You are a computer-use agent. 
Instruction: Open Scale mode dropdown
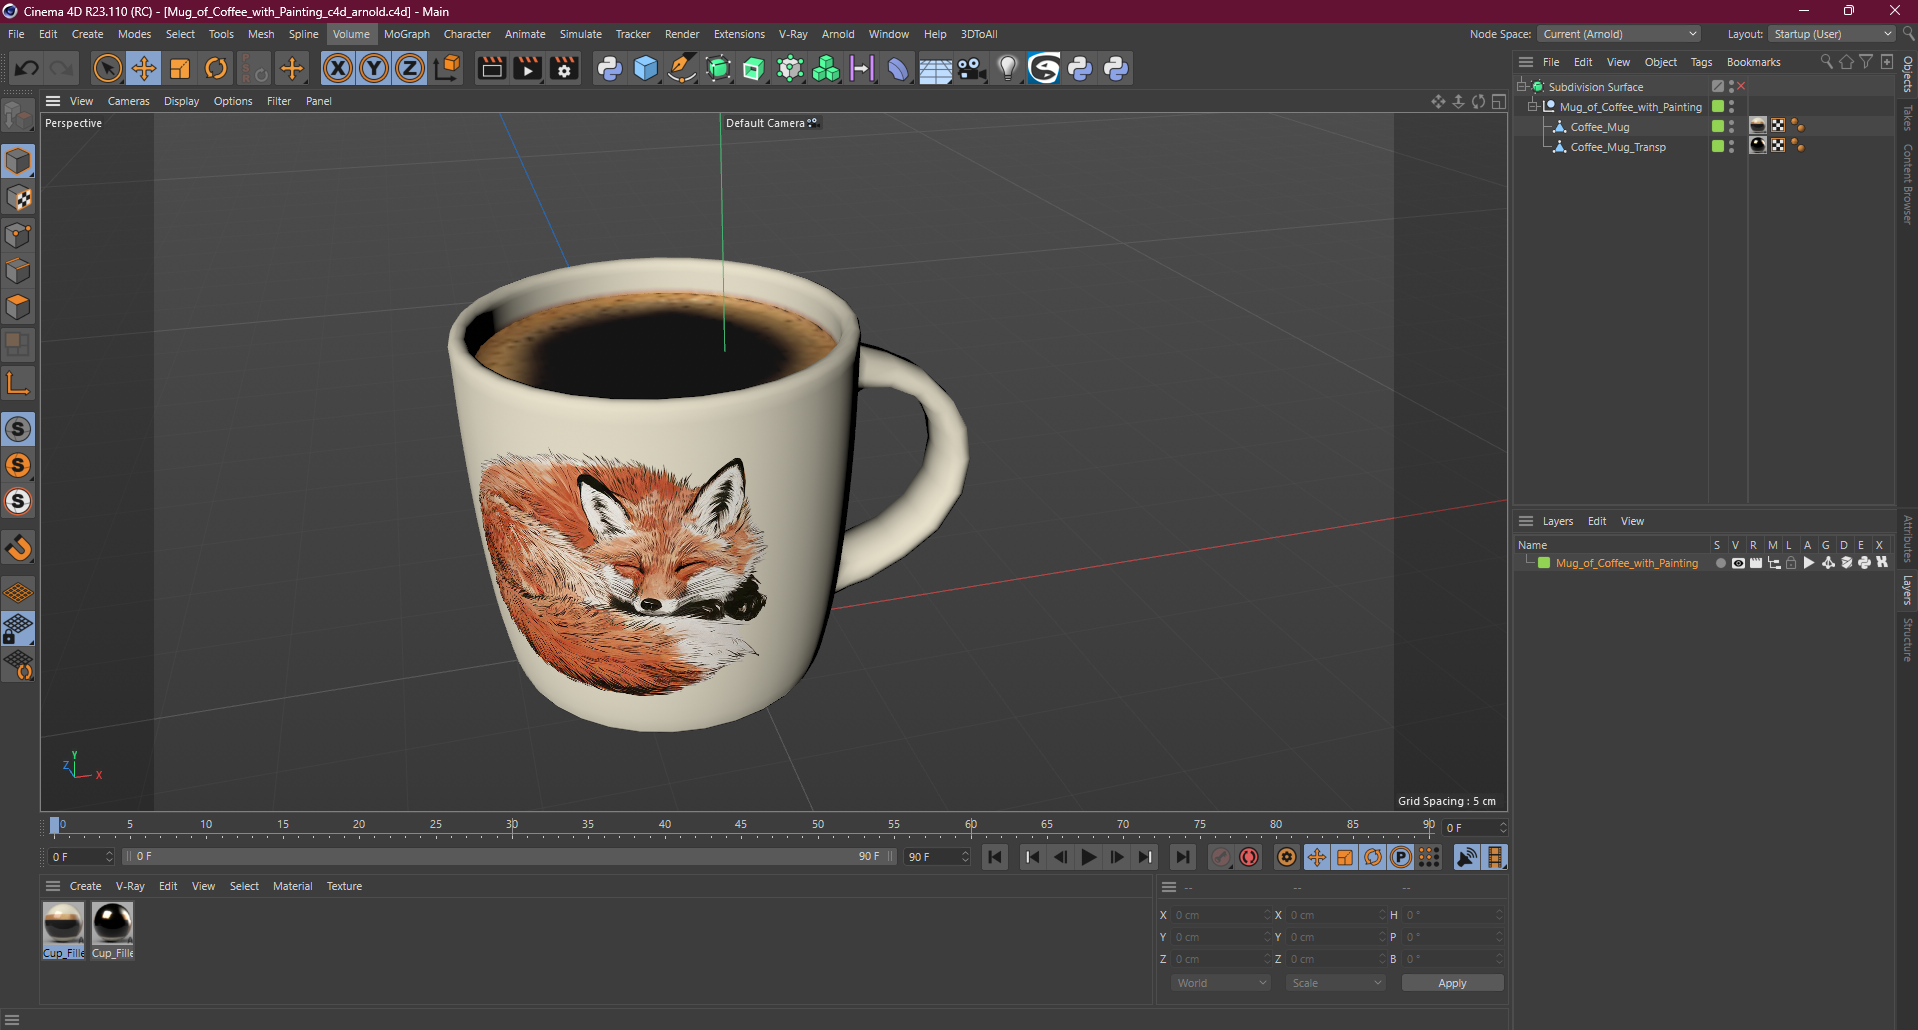click(1335, 983)
